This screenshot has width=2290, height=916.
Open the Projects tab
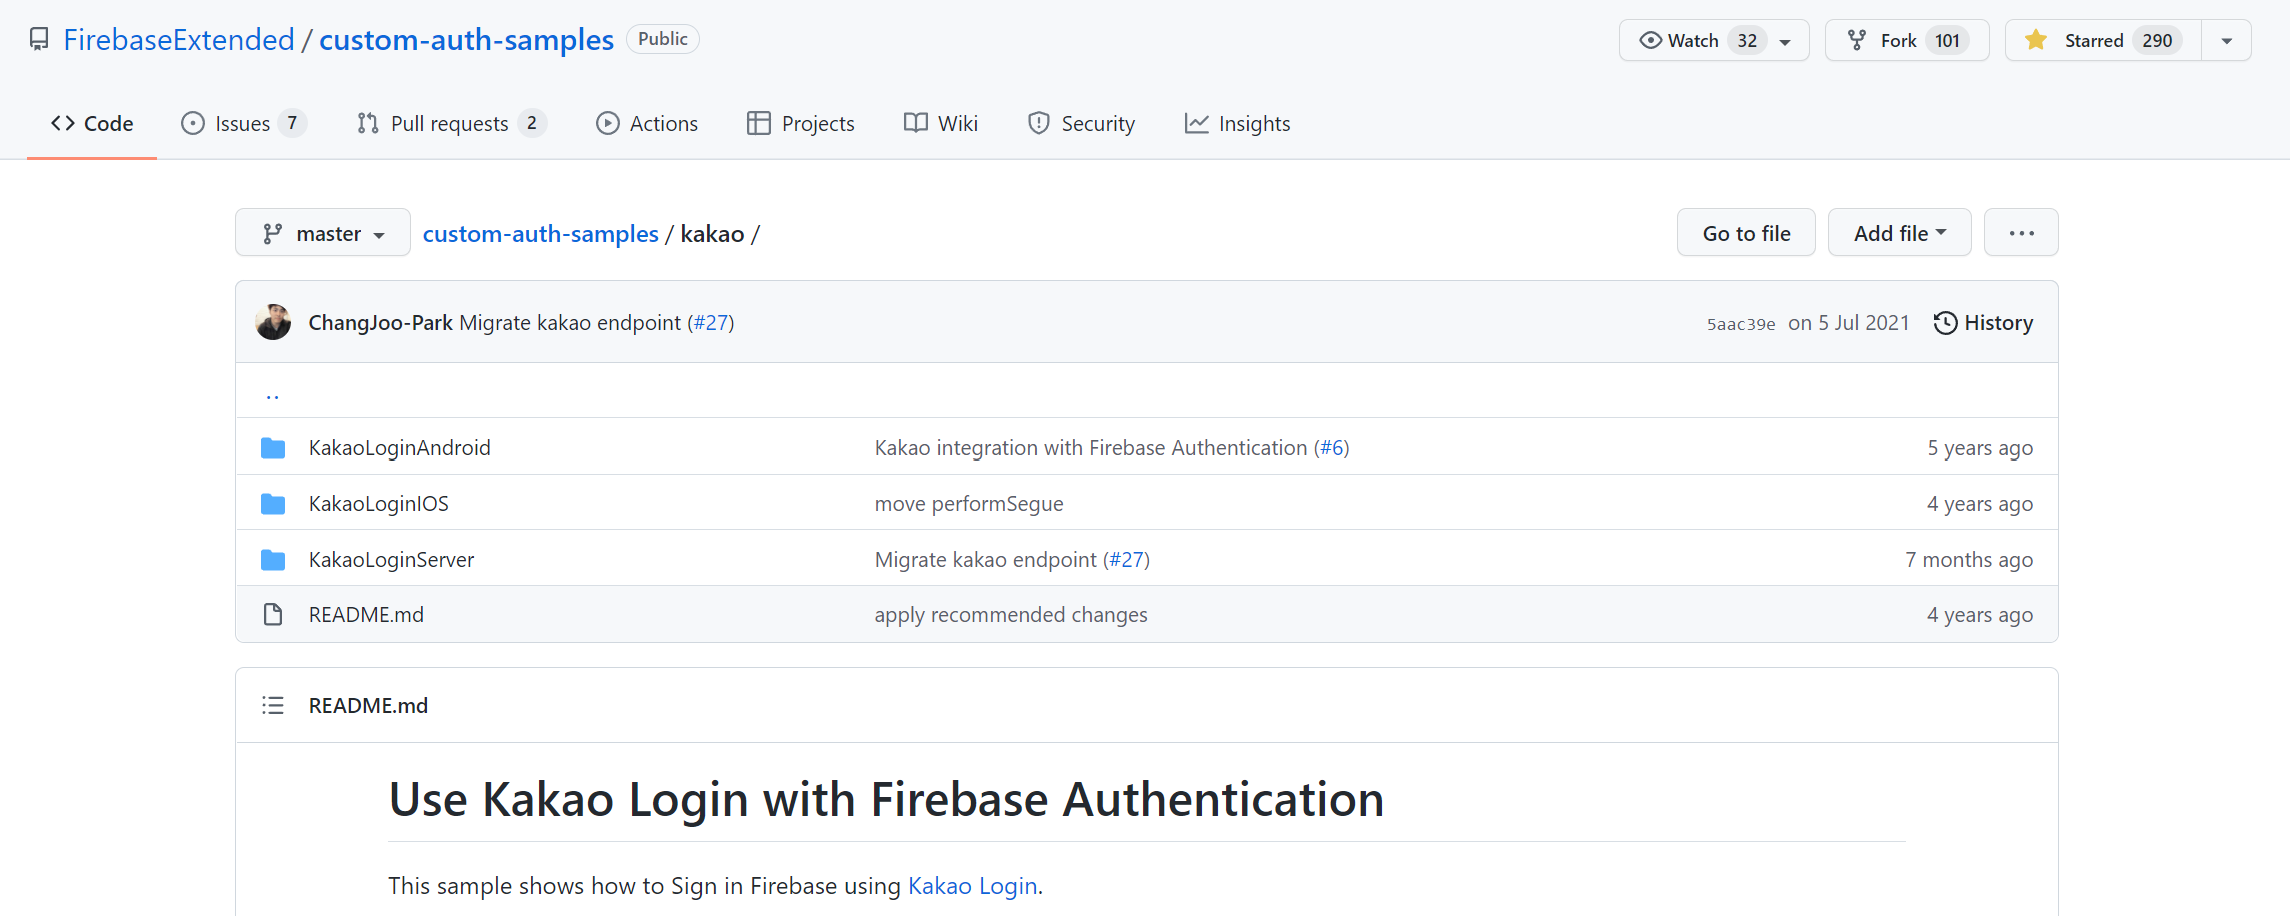pyautogui.click(x=801, y=124)
